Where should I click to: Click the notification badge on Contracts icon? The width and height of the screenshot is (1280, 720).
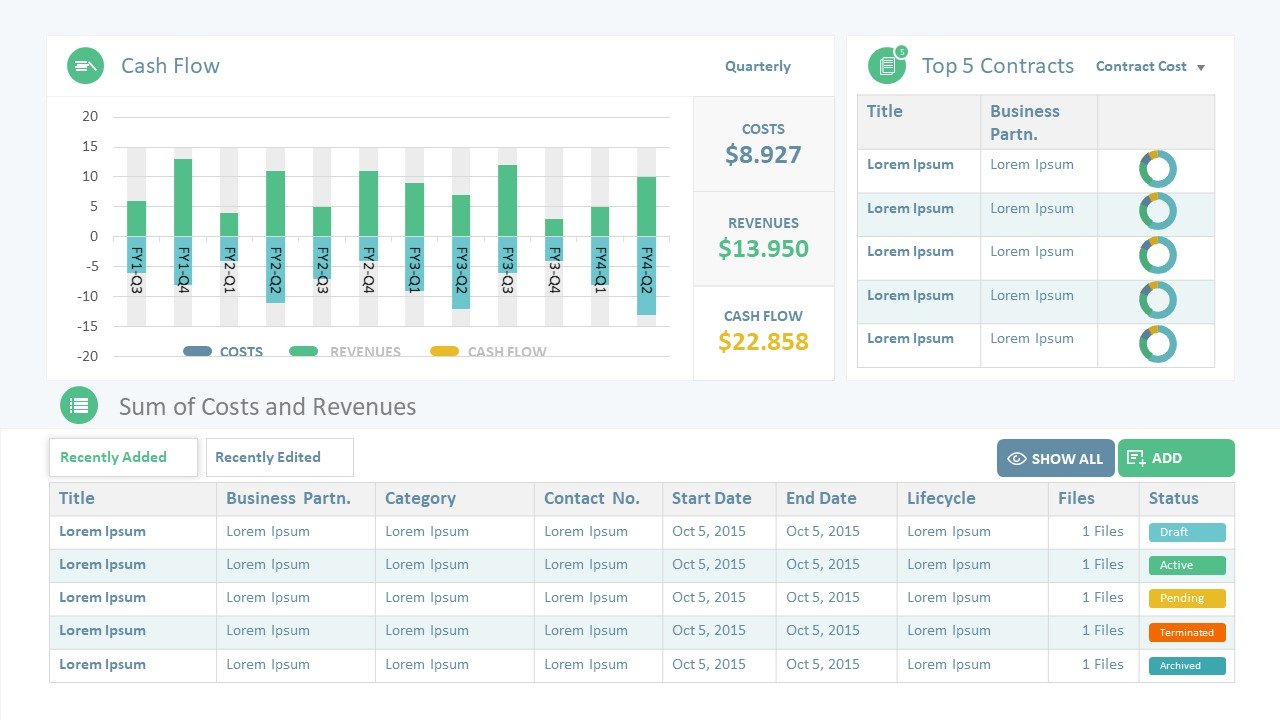(901, 51)
